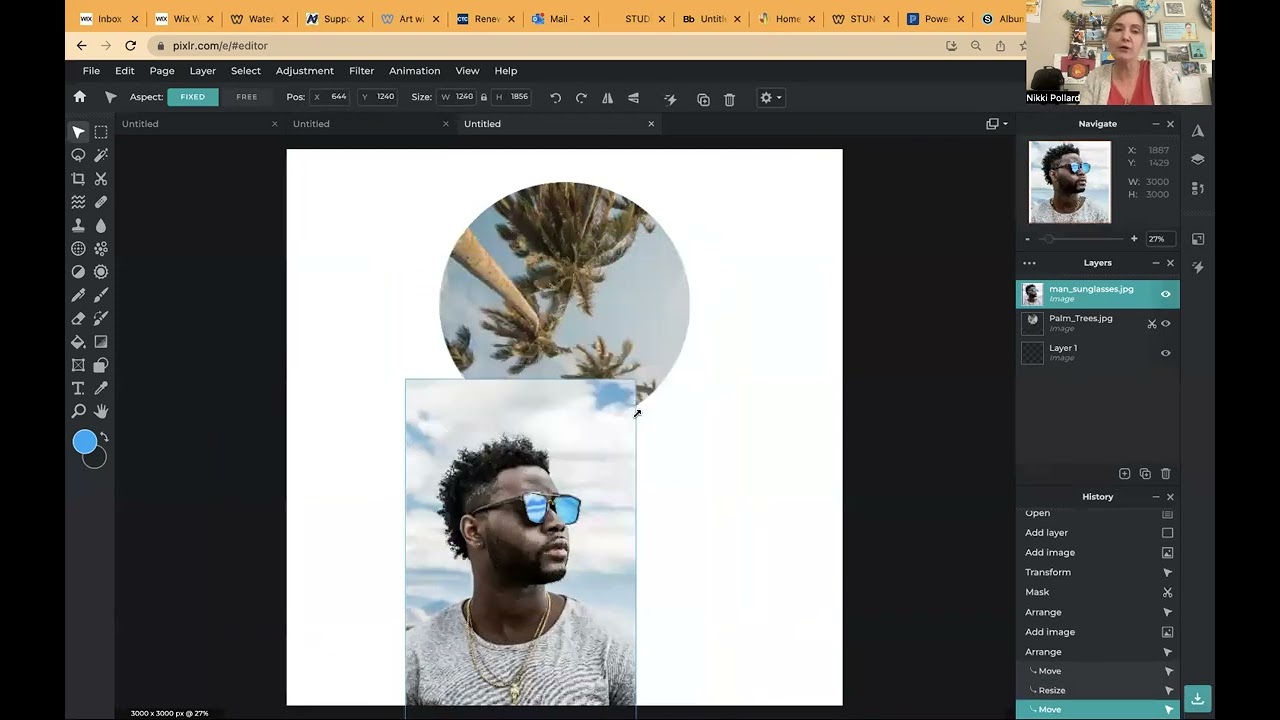Select the Arrange/Move arrow tool
This screenshot has width=1280, height=720.
[x=78, y=132]
